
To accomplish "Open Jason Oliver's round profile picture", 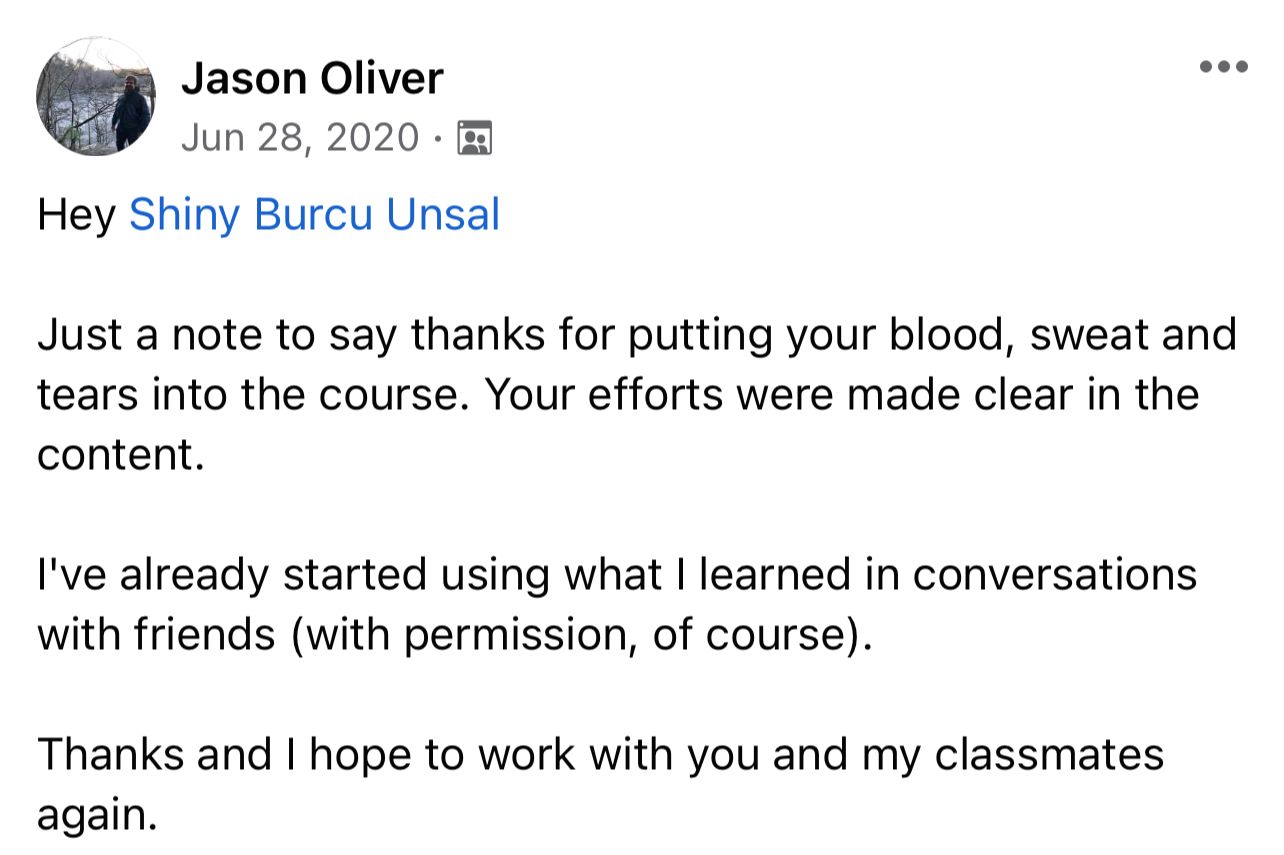I will click(96, 96).
